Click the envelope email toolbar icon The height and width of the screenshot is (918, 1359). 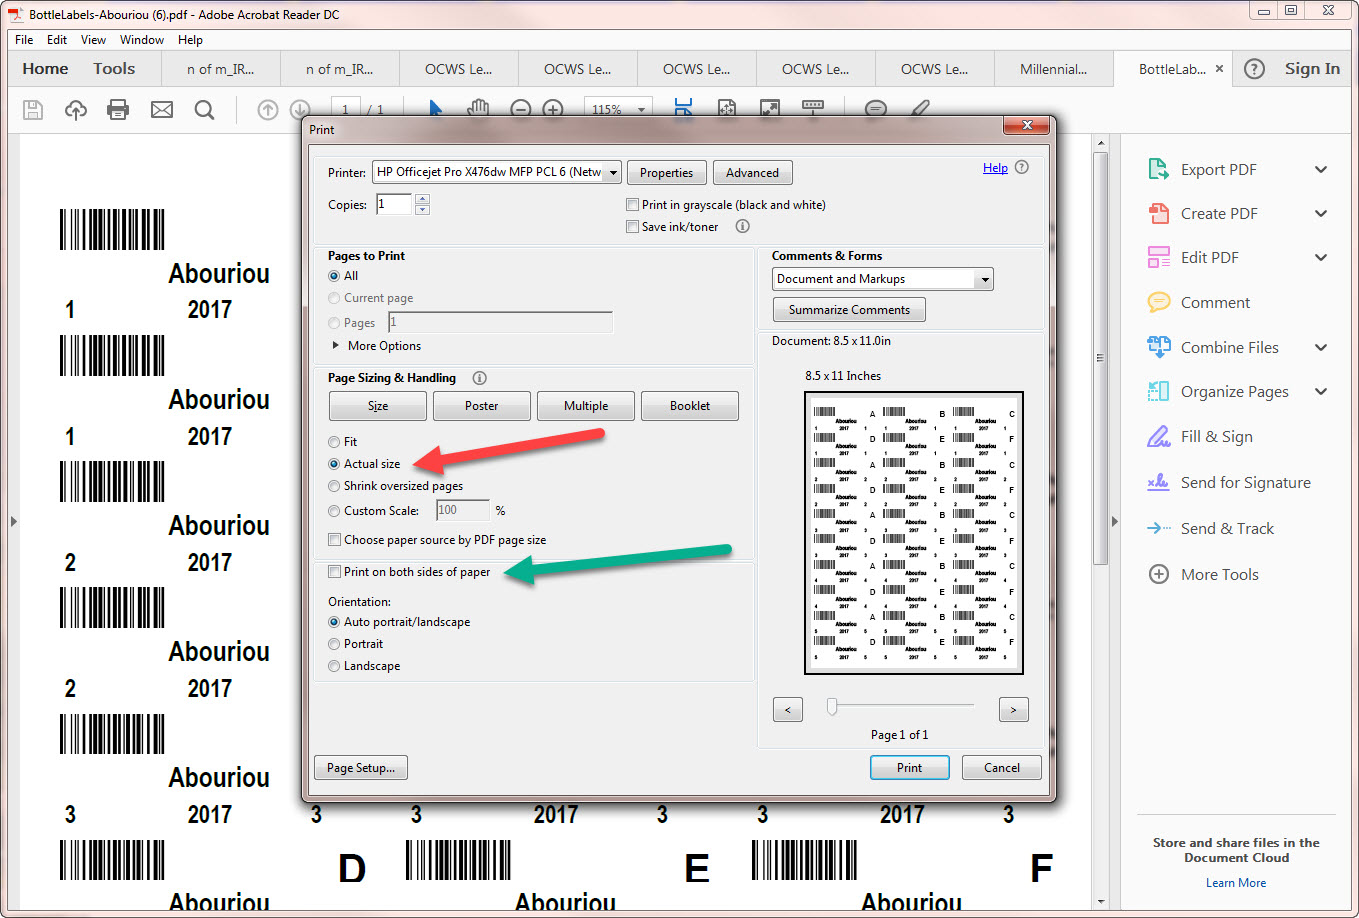coord(162,110)
